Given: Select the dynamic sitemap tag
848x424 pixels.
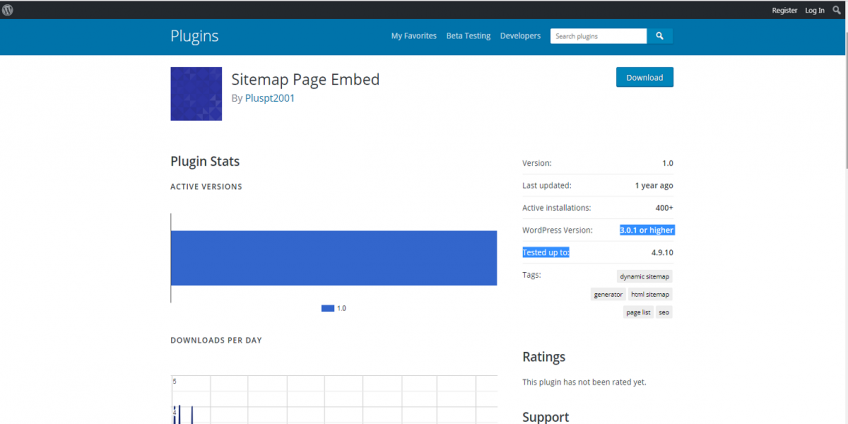Looking at the screenshot, I should 645,276.
